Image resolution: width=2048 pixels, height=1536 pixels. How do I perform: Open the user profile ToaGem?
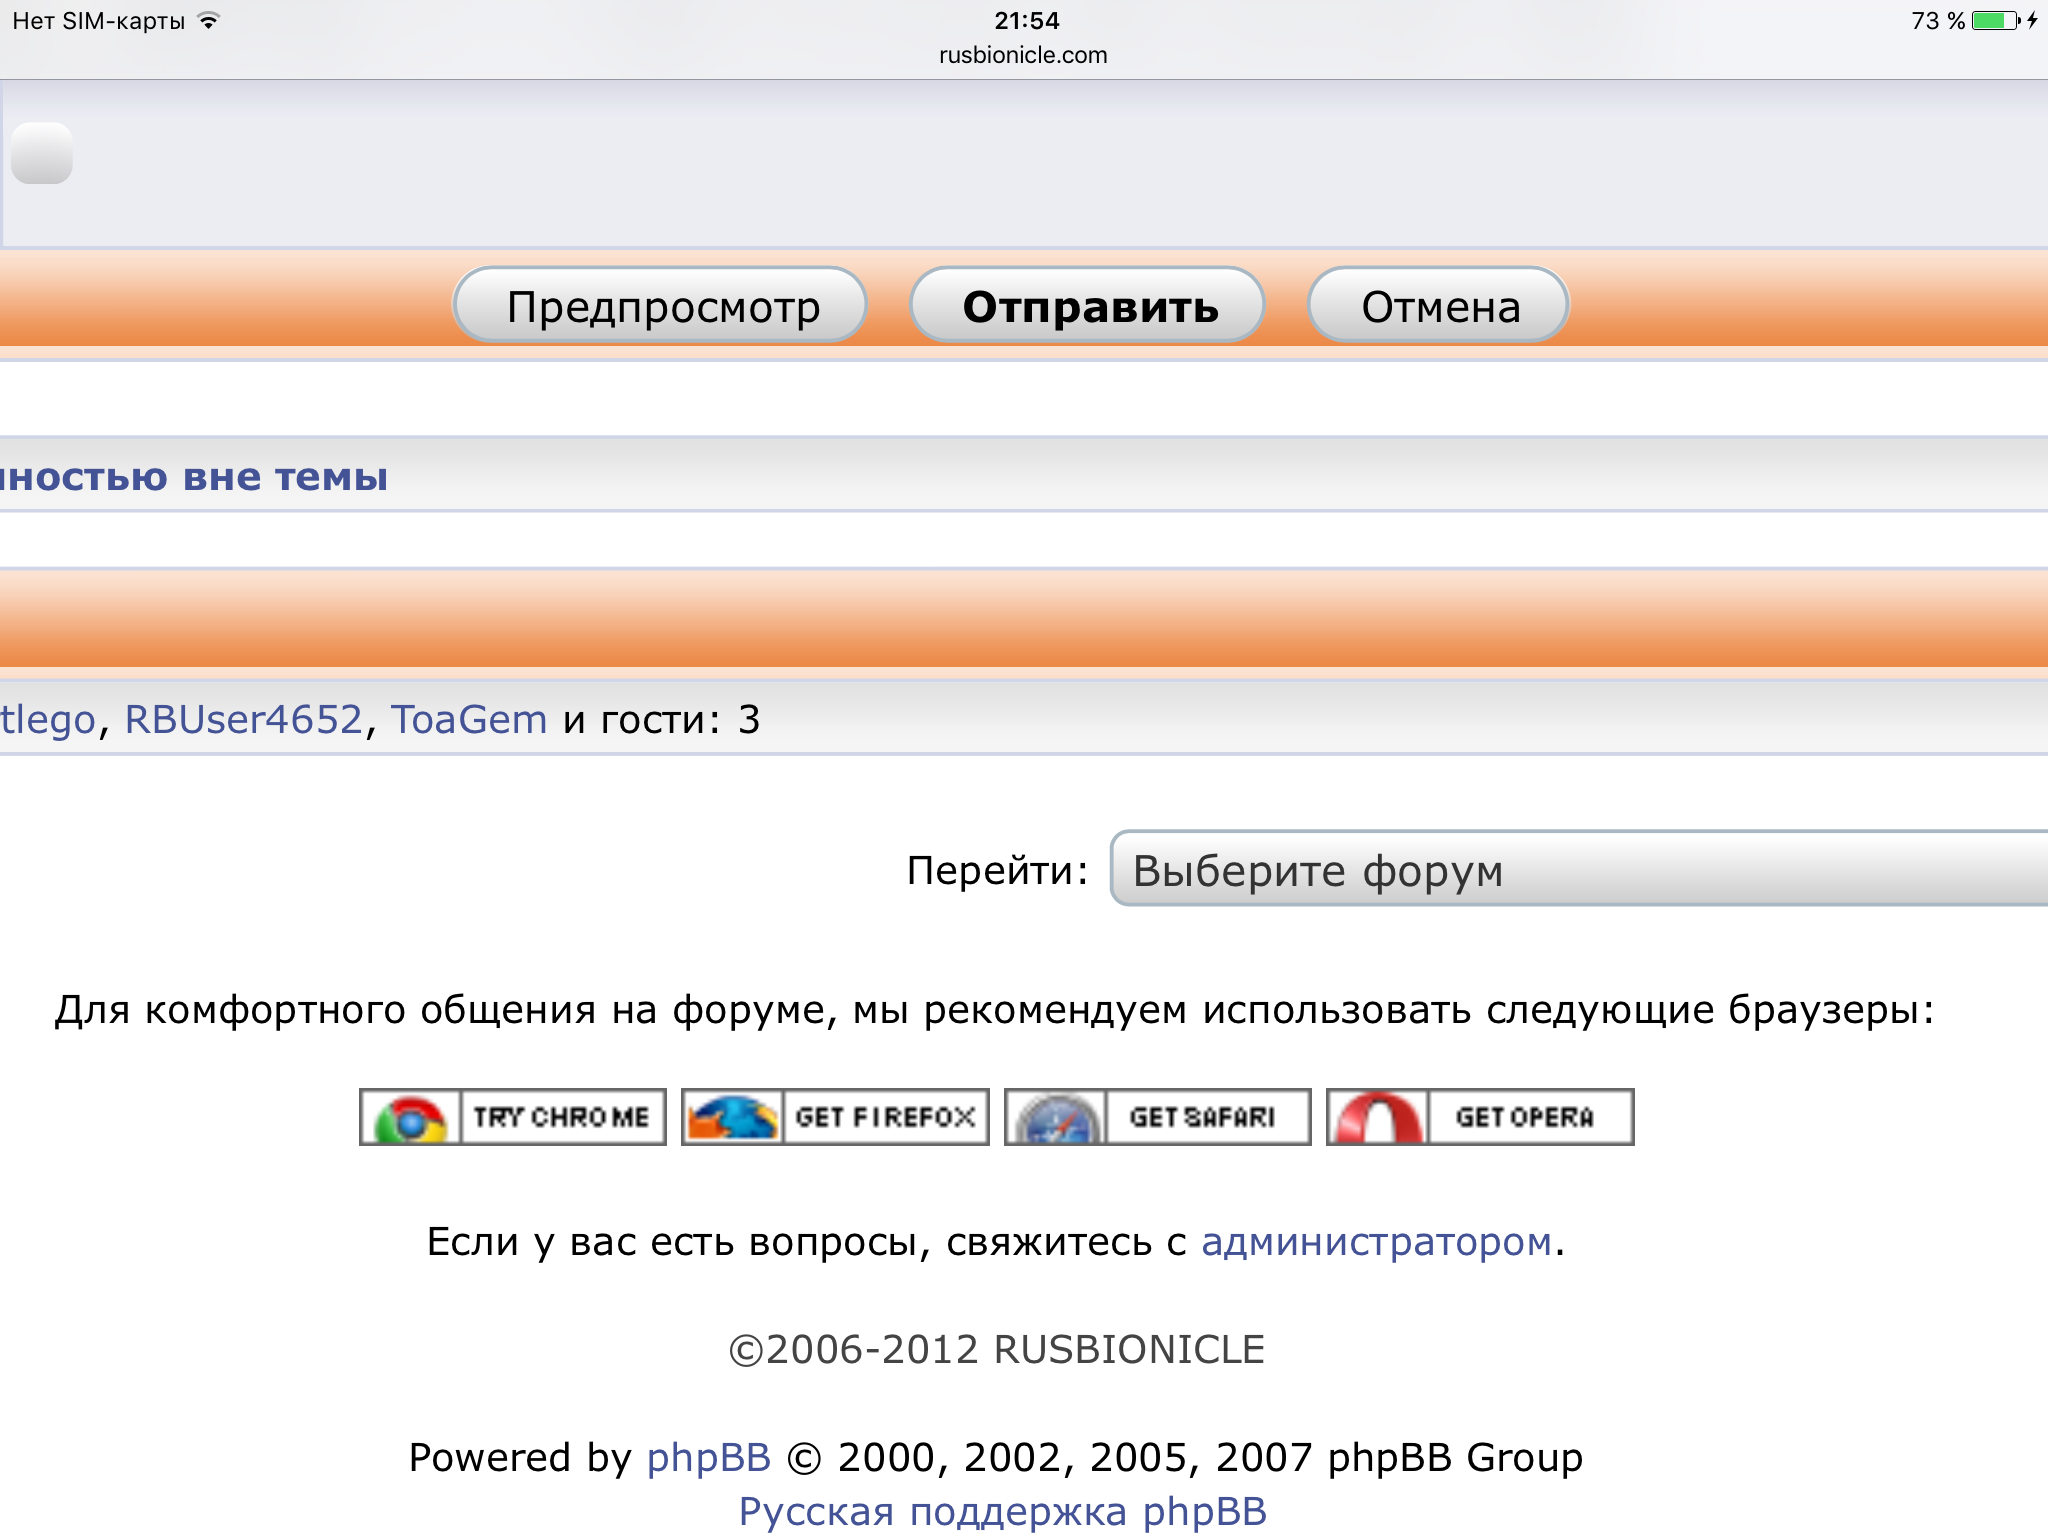[469, 719]
